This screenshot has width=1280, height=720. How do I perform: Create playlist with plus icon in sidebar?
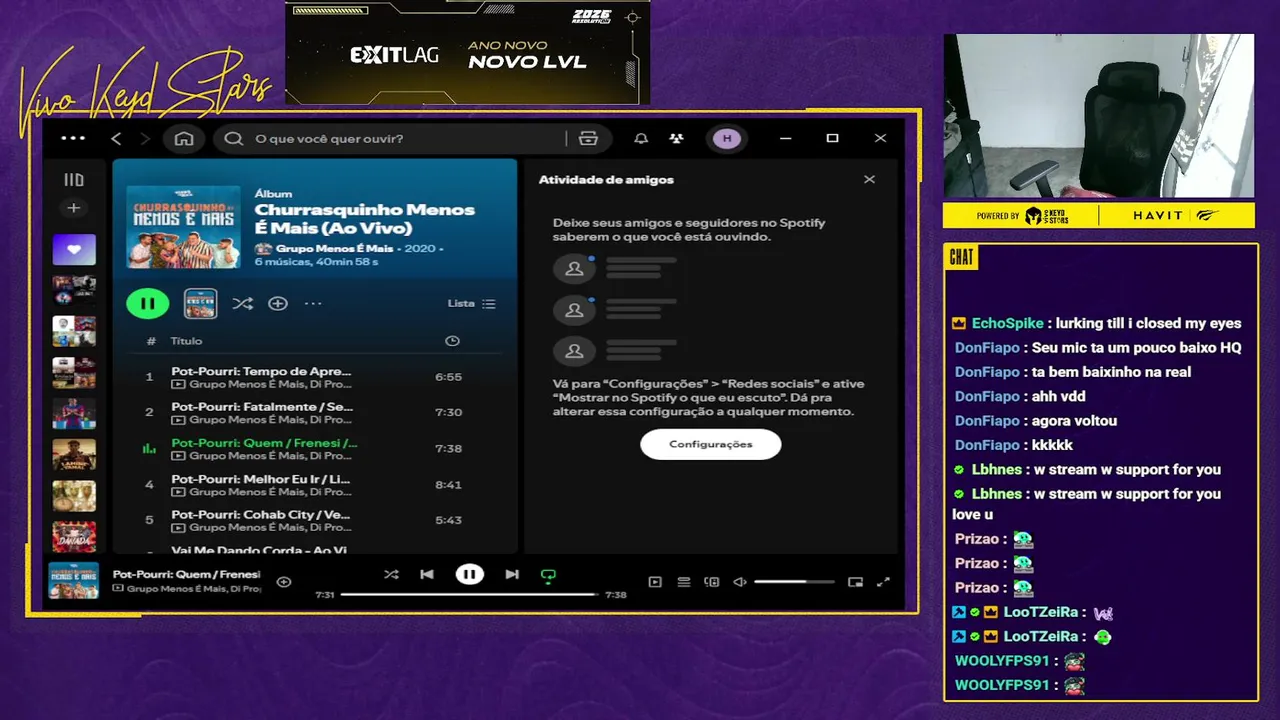pos(73,208)
